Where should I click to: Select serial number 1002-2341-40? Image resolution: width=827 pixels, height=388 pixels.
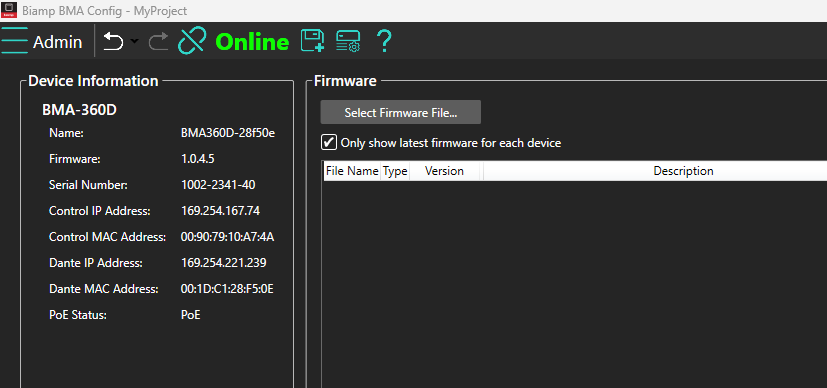[218, 185]
